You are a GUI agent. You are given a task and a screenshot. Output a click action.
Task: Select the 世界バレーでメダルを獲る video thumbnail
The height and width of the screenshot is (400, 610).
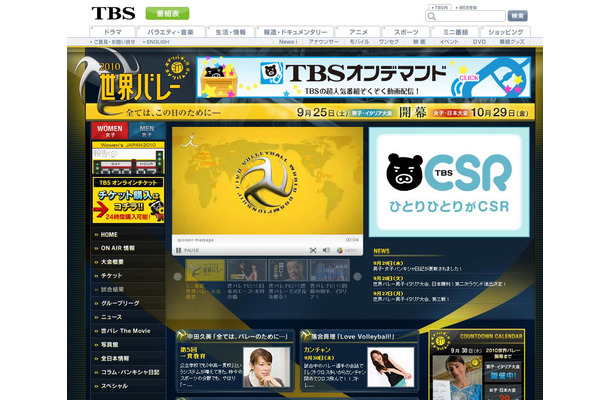tap(288, 270)
